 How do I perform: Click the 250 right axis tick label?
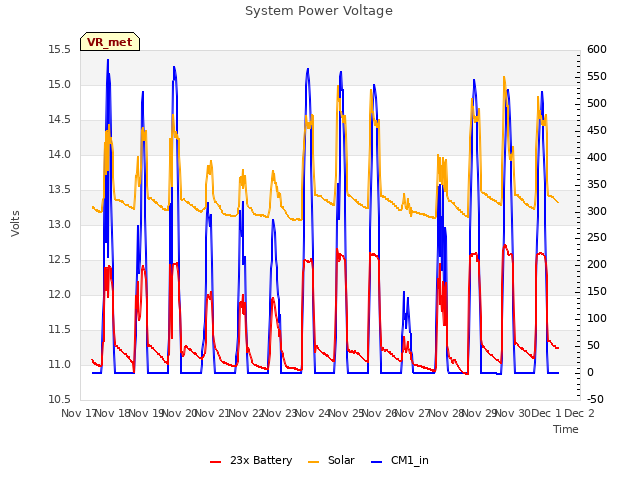597,238
